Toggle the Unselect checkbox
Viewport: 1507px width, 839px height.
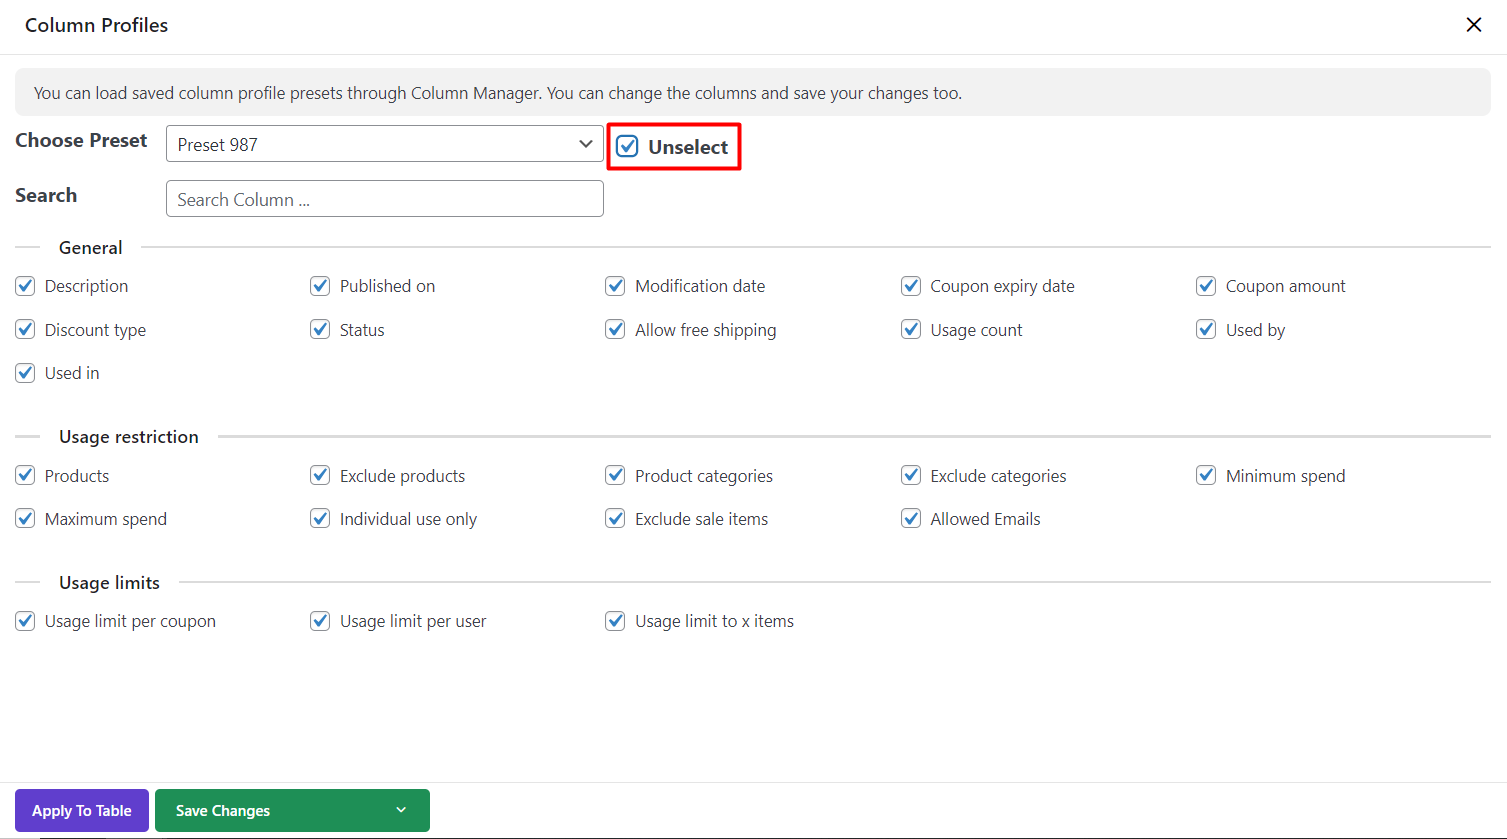point(627,147)
